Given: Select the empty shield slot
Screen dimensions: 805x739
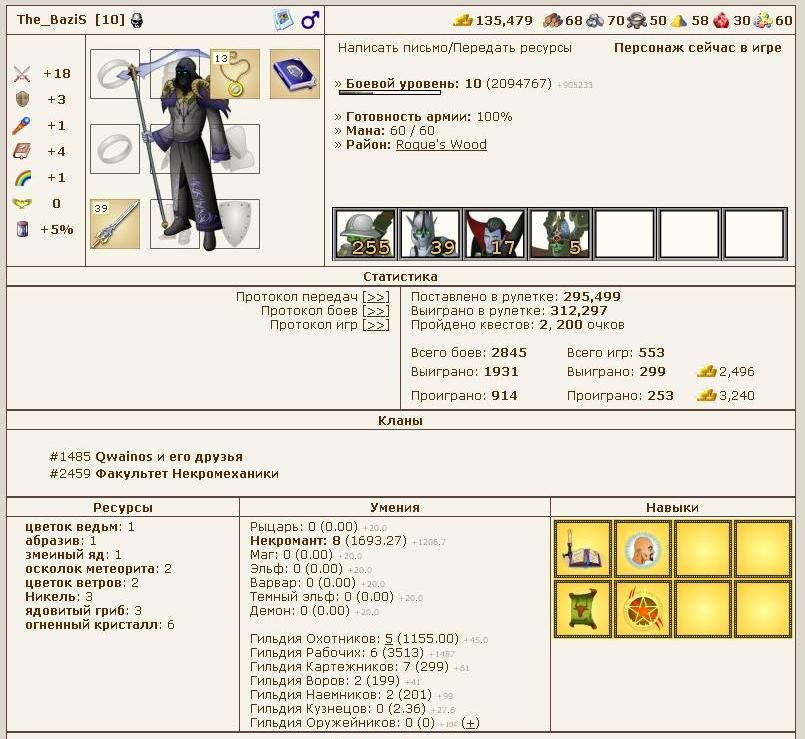Looking at the screenshot, I should [x=235, y=224].
